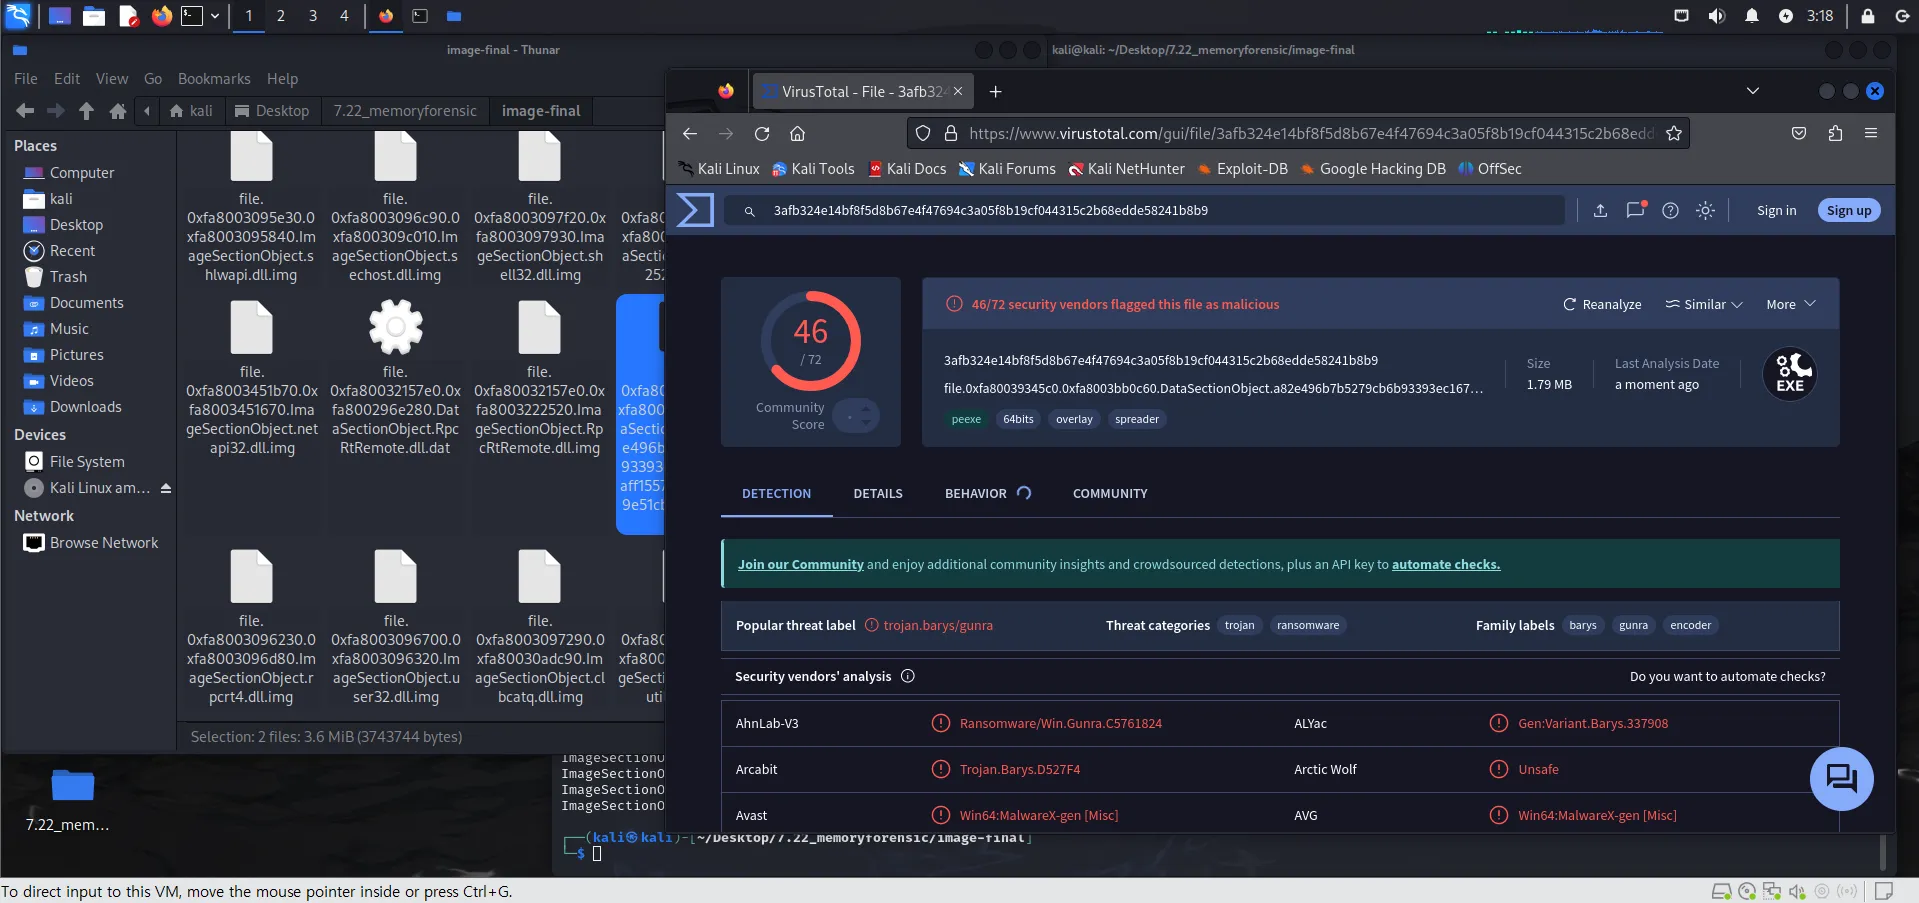Close the VirusTotal browser tab
The width and height of the screenshot is (1919, 903).
click(x=958, y=91)
